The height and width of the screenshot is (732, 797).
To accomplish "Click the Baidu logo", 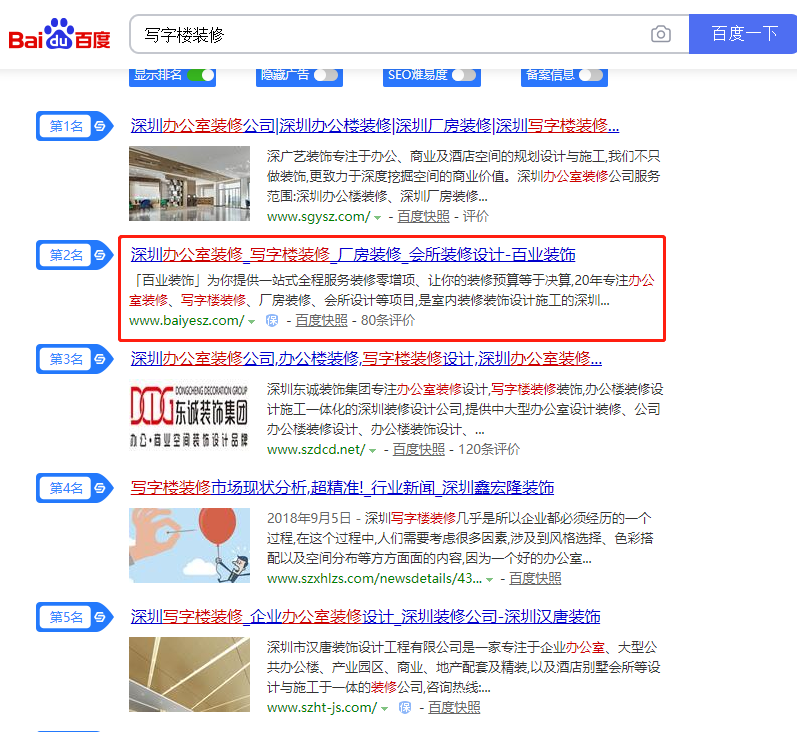I will (59, 34).
